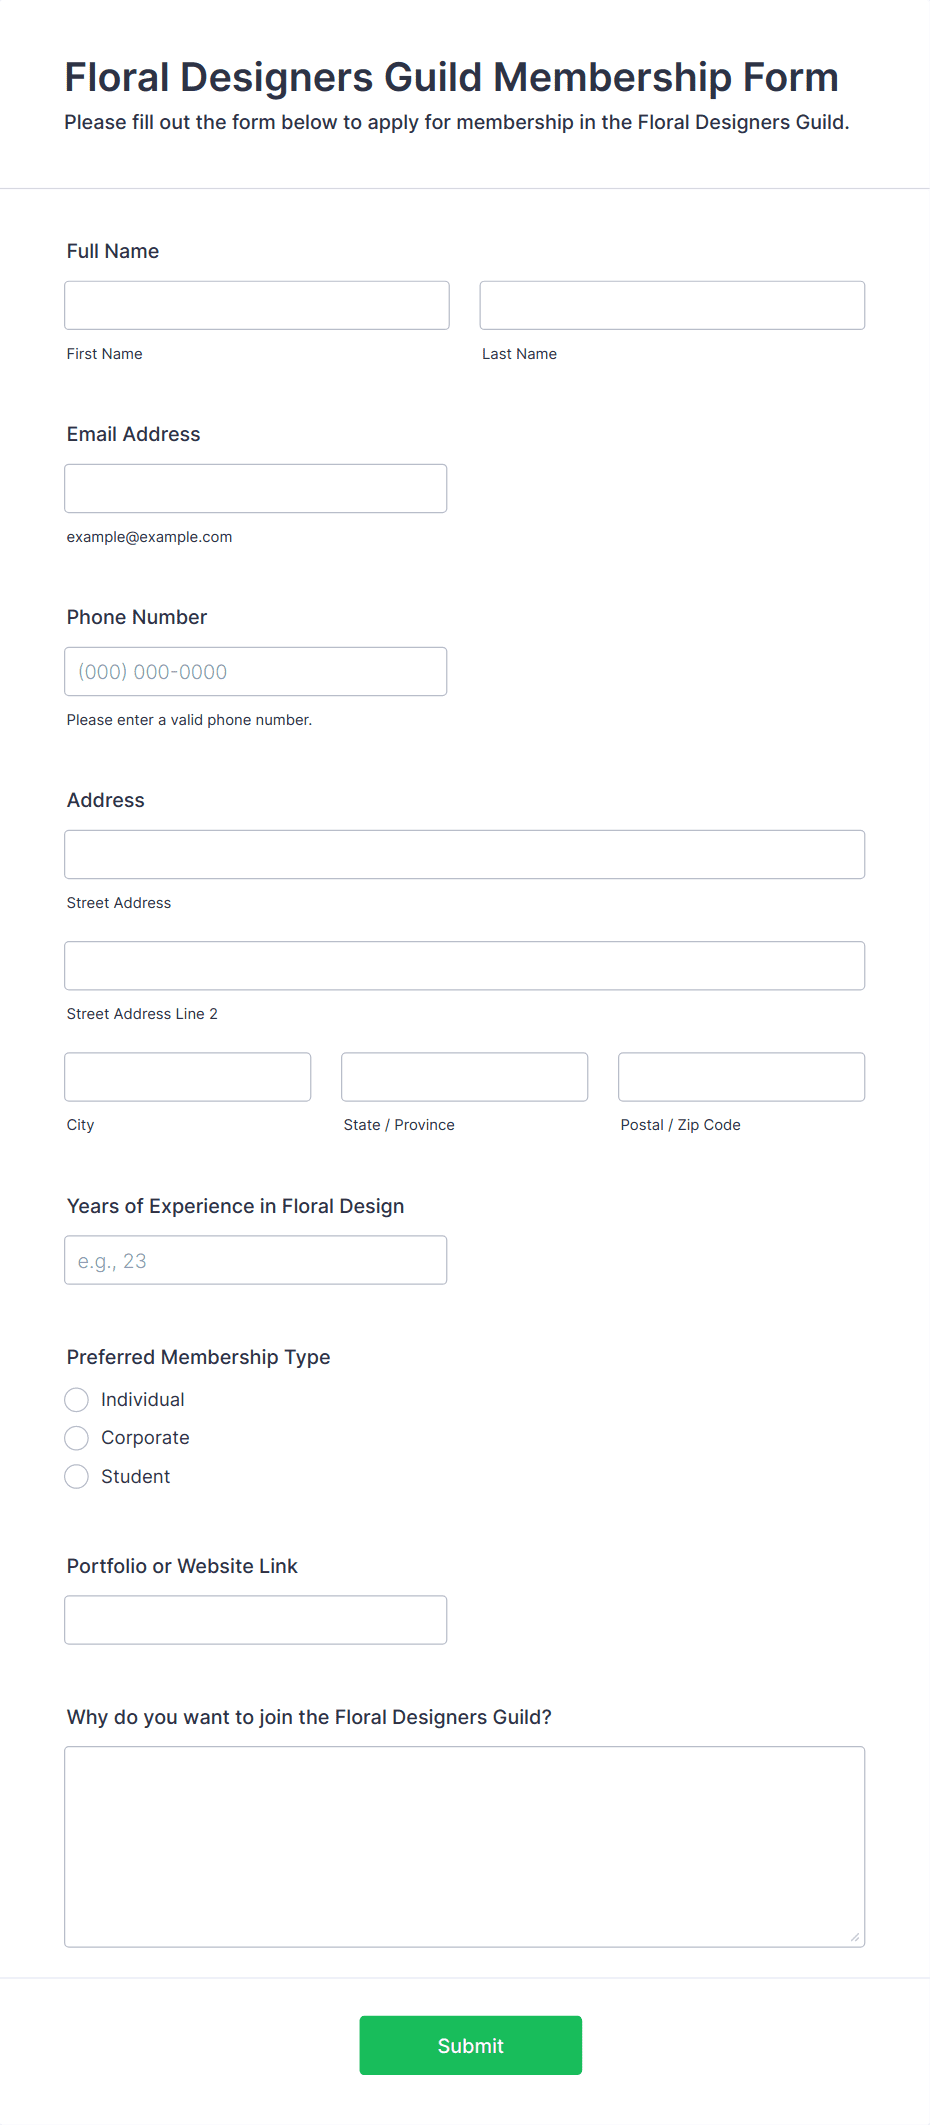This screenshot has width=930, height=2125.
Task: Click the Years of Experience field
Action: [256, 1260]
